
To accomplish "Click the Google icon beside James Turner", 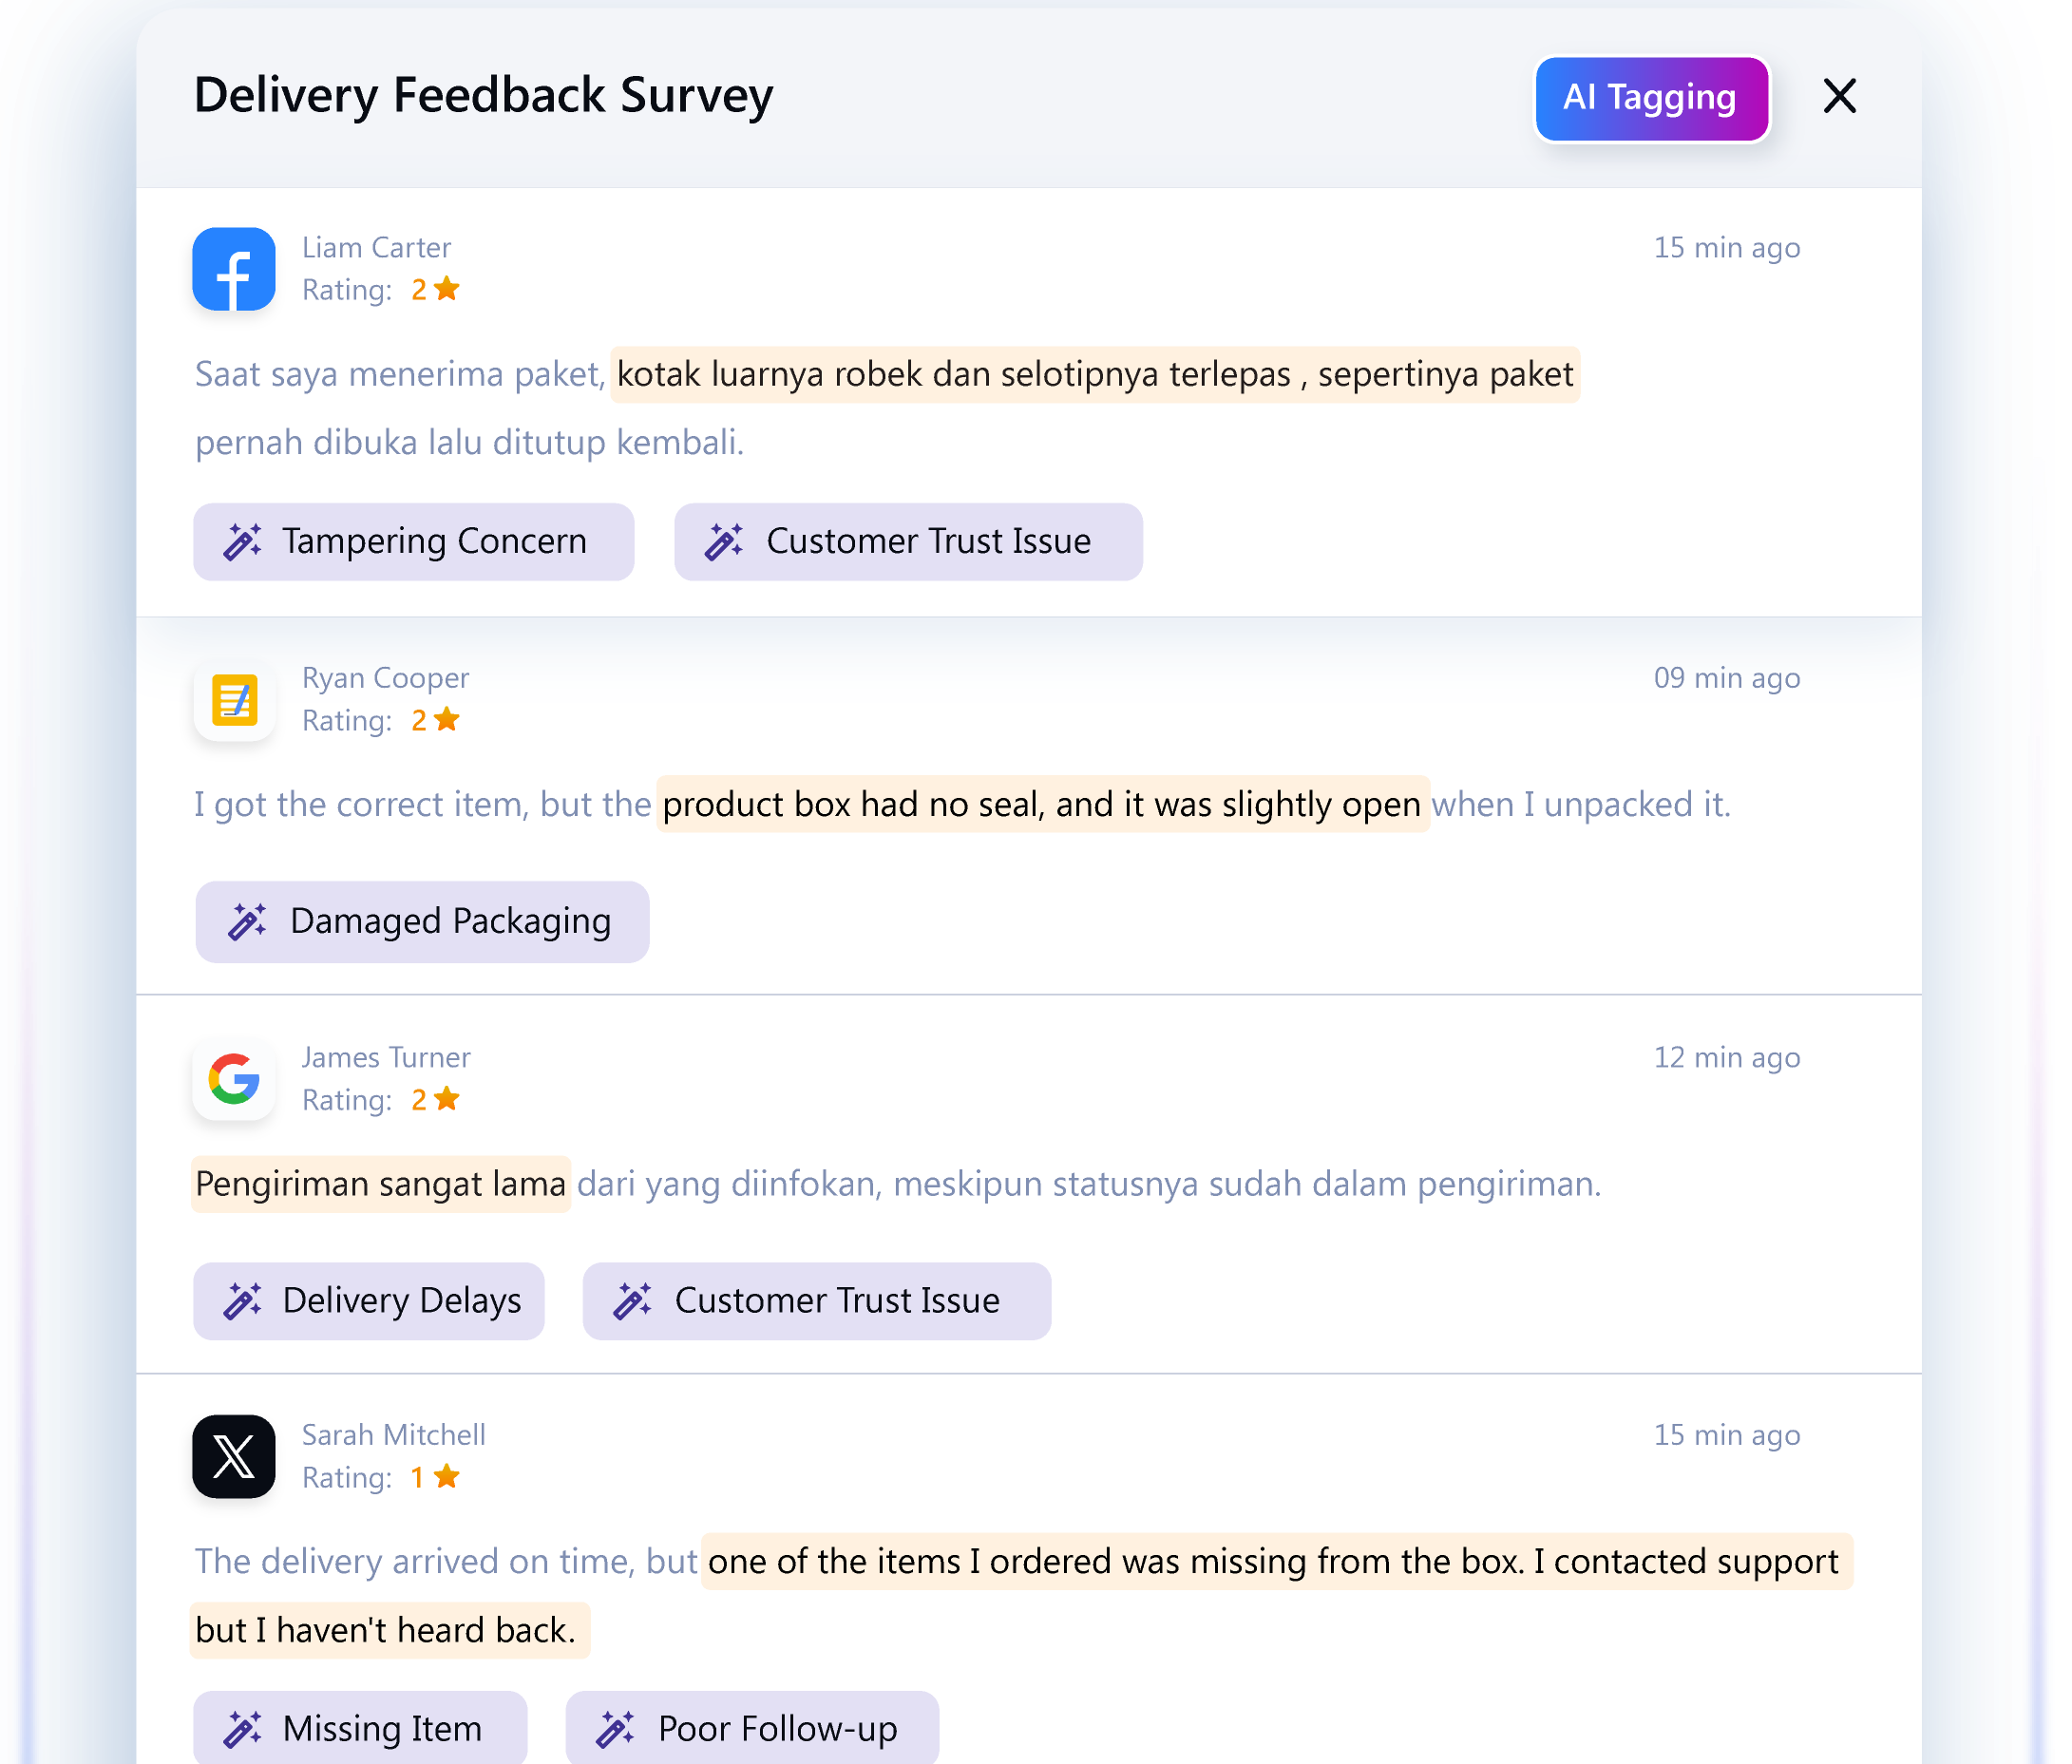I will pos(234,1079).
